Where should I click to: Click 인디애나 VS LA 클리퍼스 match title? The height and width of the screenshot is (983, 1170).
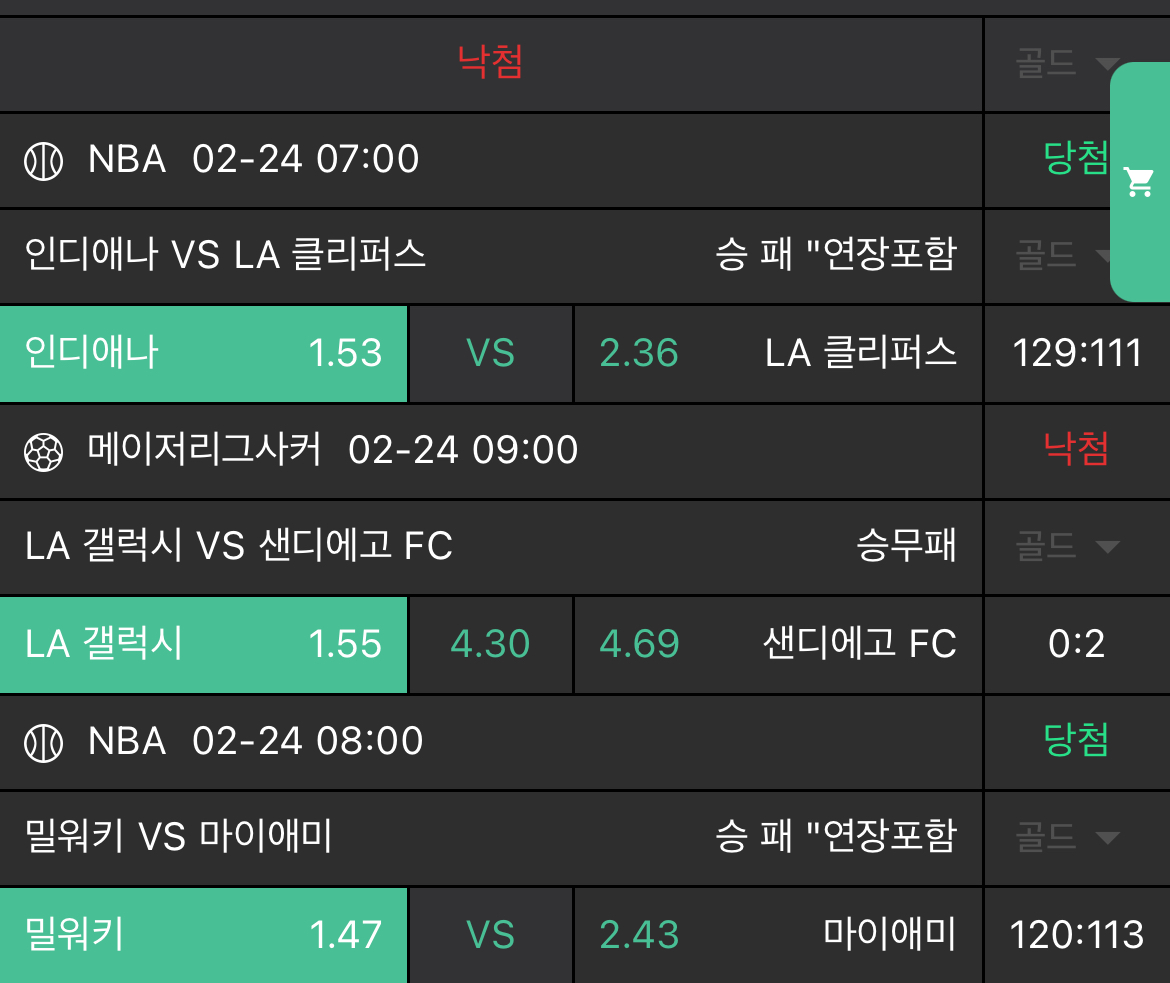226,255
